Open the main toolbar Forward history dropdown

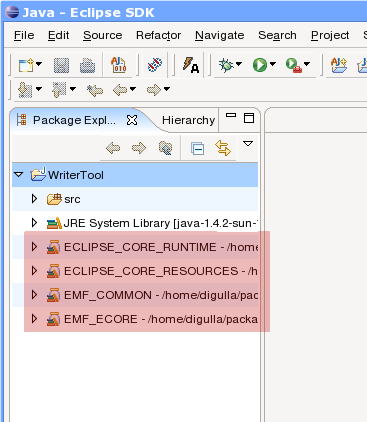pyautogui.click(x=167, y=89)
